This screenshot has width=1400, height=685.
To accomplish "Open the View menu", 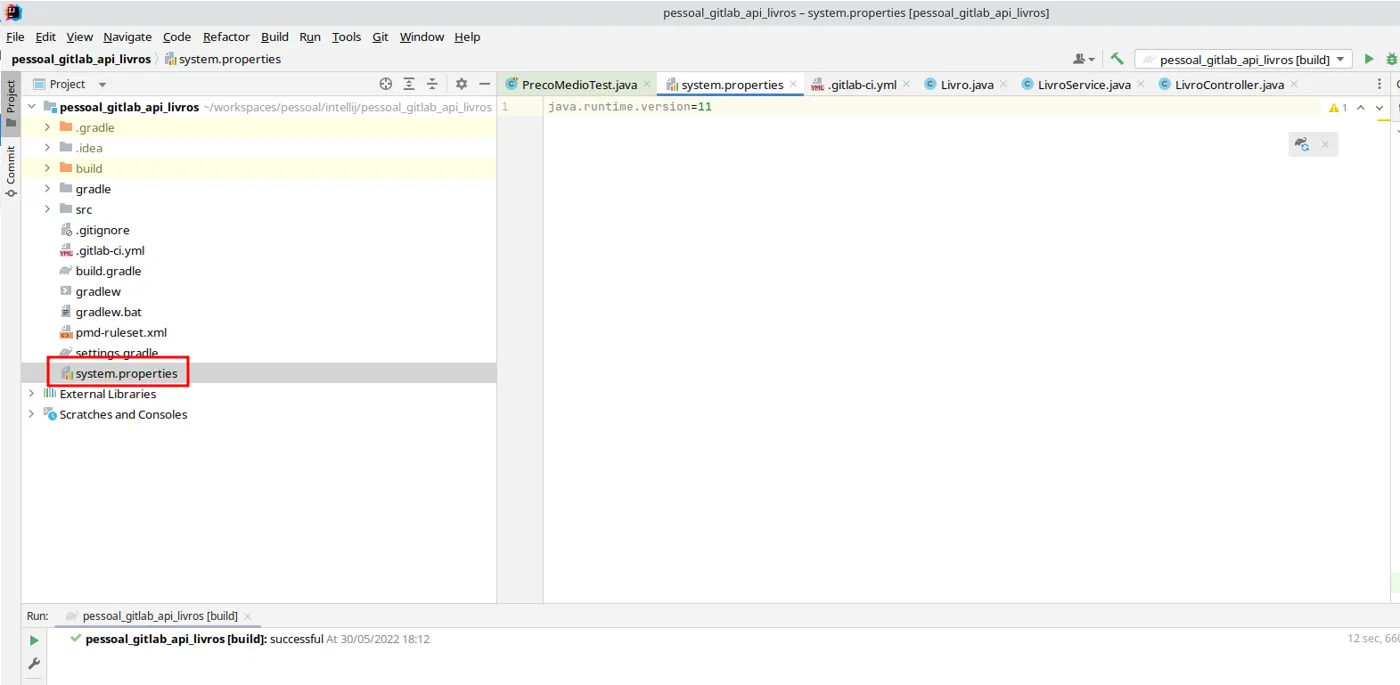I will [79, 37].
